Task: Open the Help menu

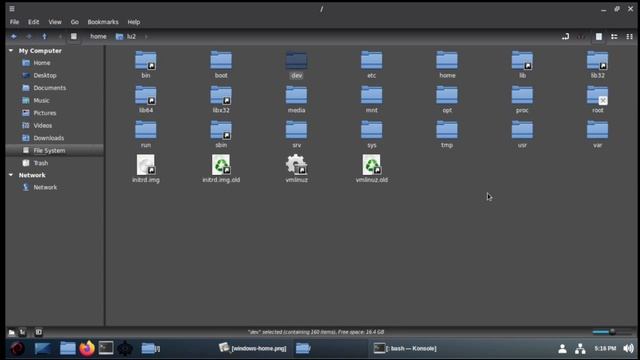Action: point(133,22)
